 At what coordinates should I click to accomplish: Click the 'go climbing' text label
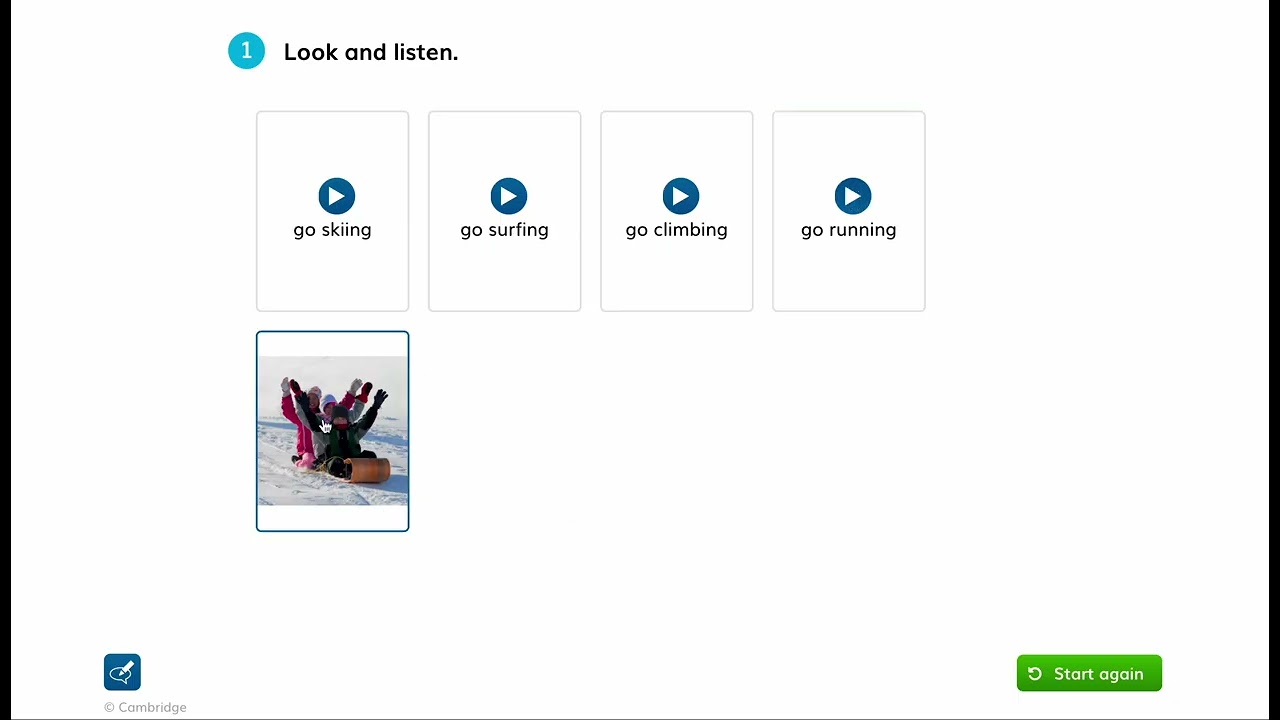click(676, 230)
